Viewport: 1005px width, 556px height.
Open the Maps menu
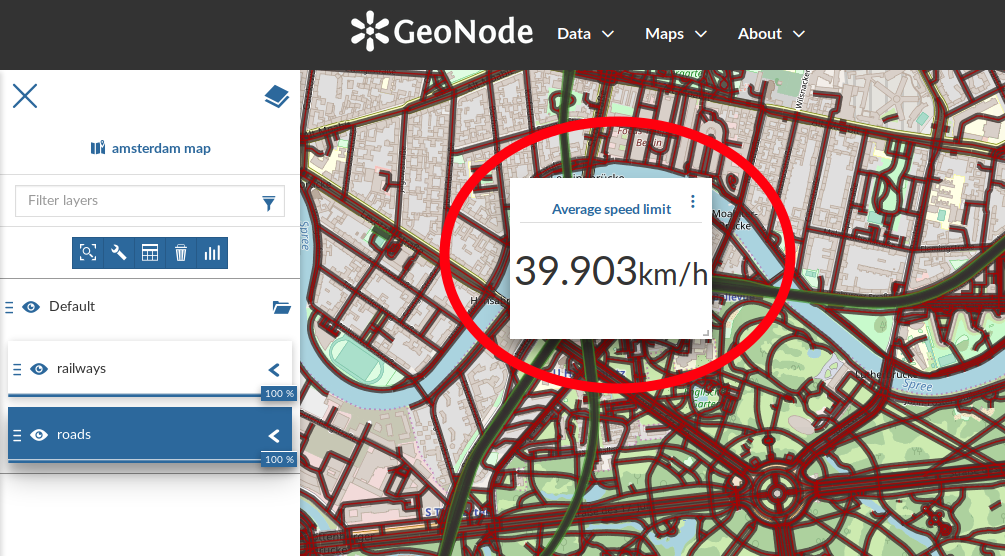pos(676,34)
